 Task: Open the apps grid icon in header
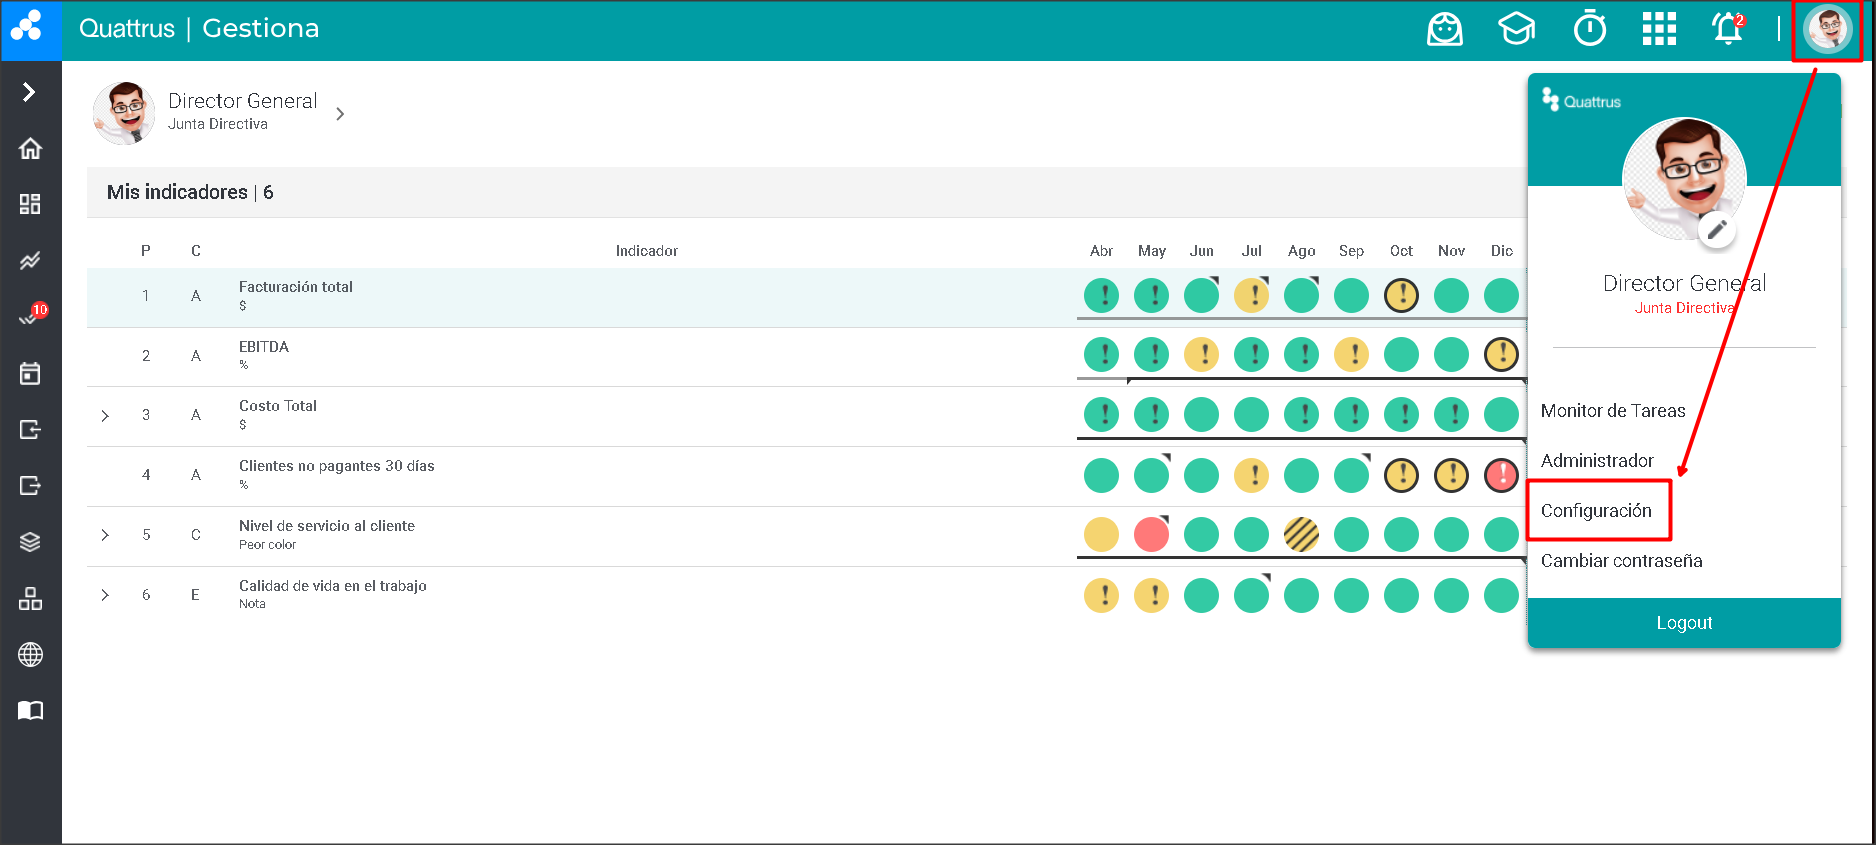click(1659, 29)
